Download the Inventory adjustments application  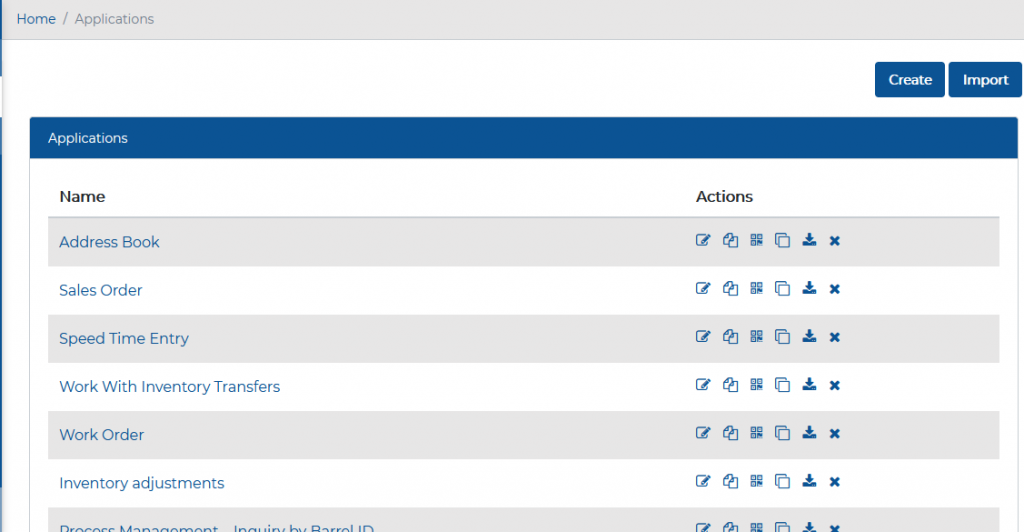click(810, 481)
